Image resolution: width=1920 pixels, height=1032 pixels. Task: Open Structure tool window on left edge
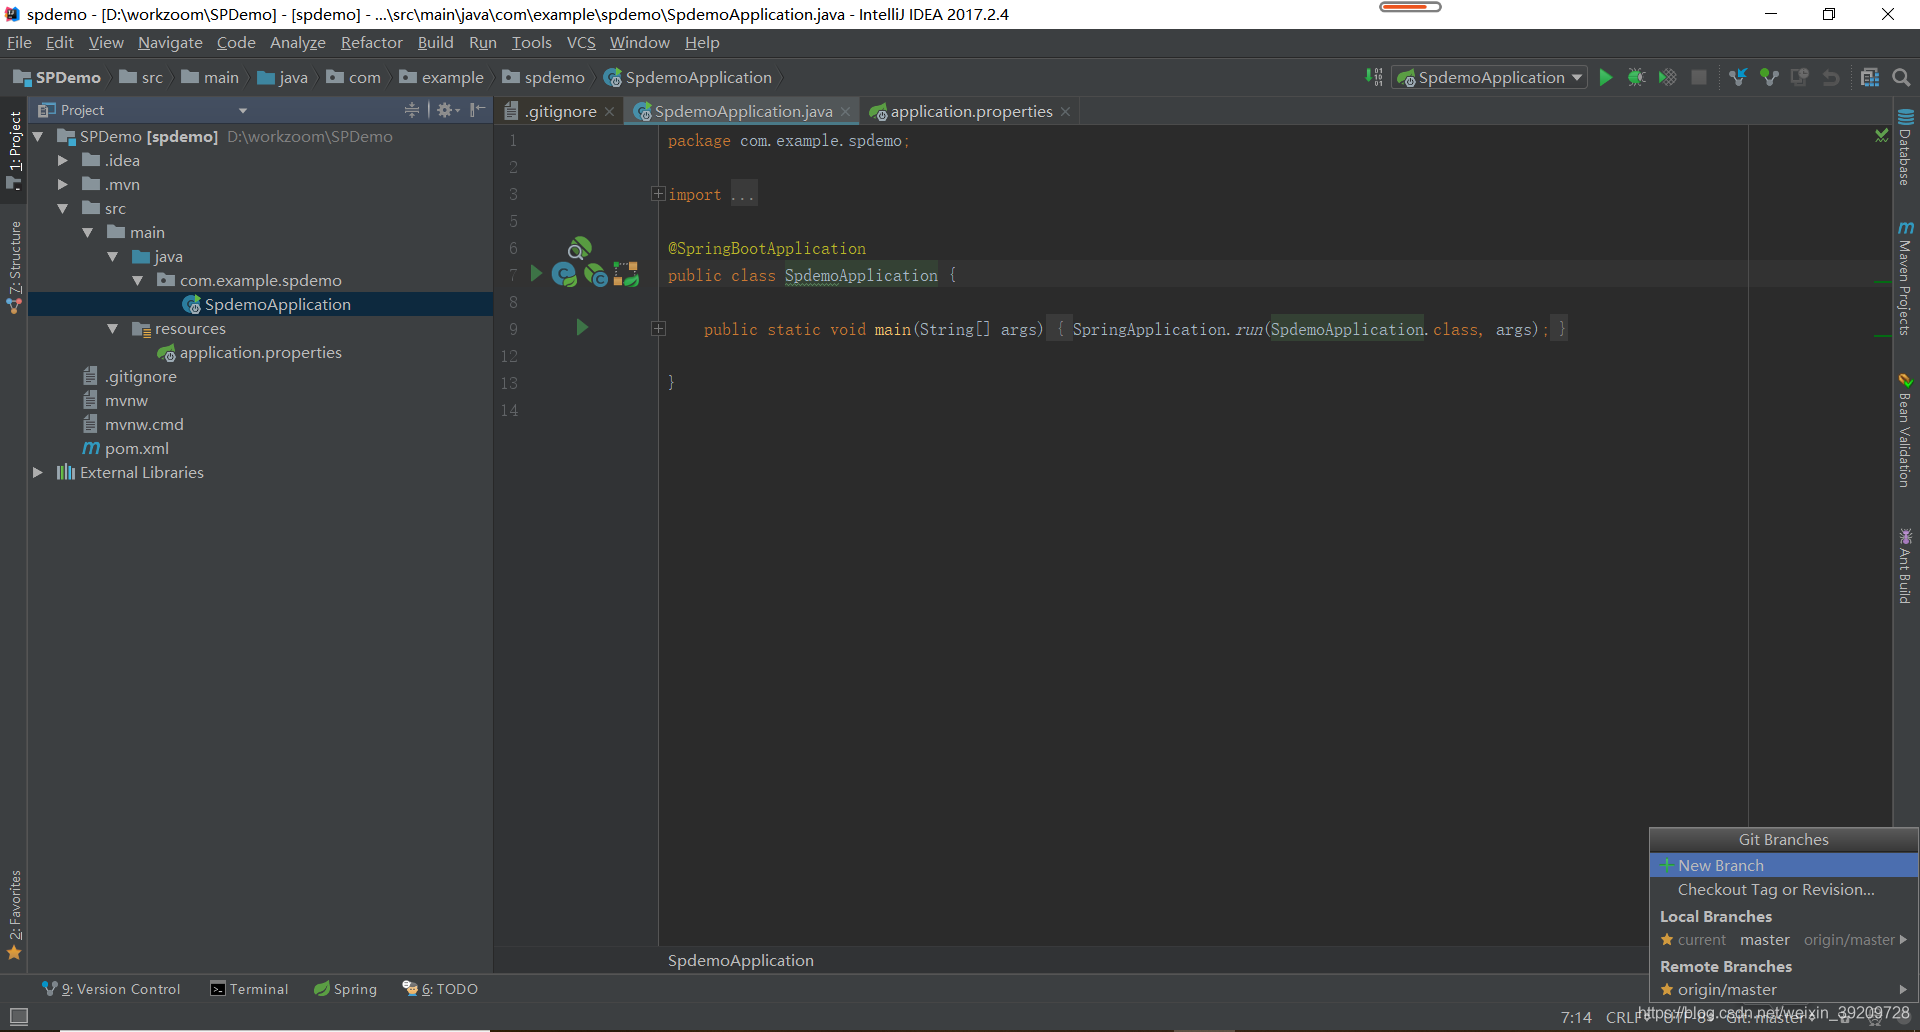click(x=14, y=267)
